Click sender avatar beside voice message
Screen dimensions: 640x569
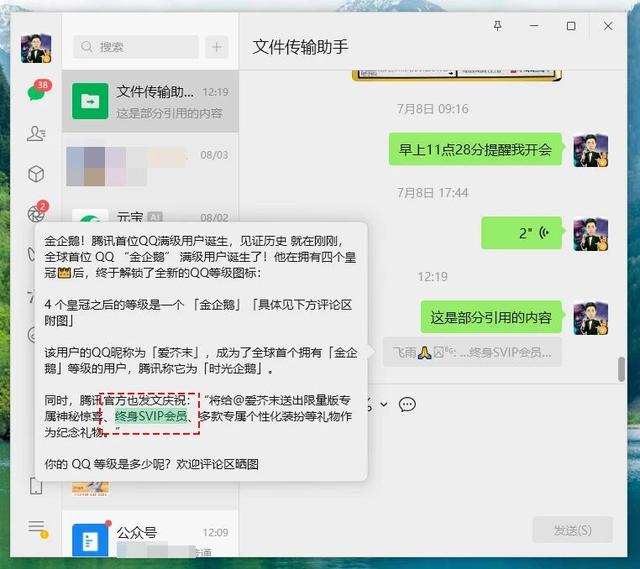point(591,234)
